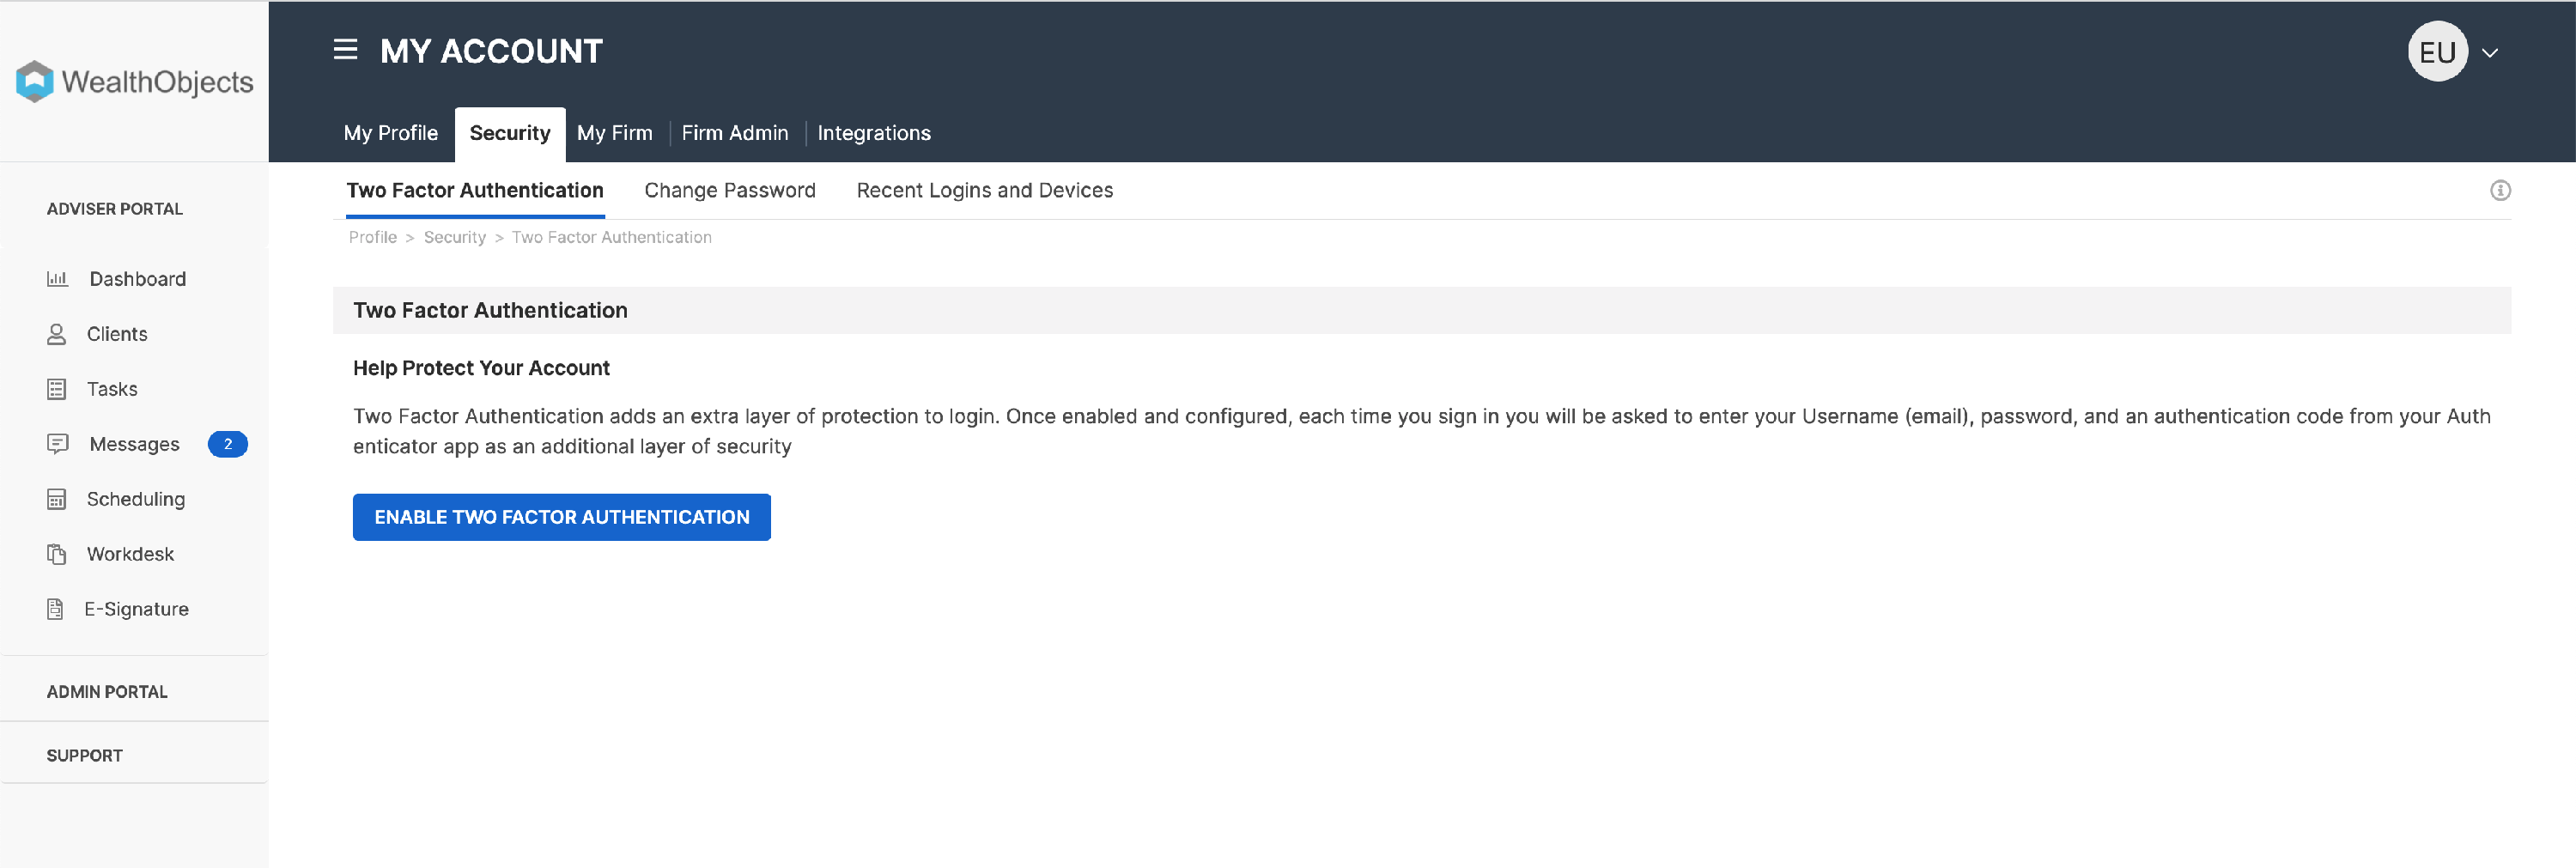Viewport: 2576px width, 868px height.
Task: Open the hamburger menu icon
Action: pyautogui.click(x=345, y=50)
